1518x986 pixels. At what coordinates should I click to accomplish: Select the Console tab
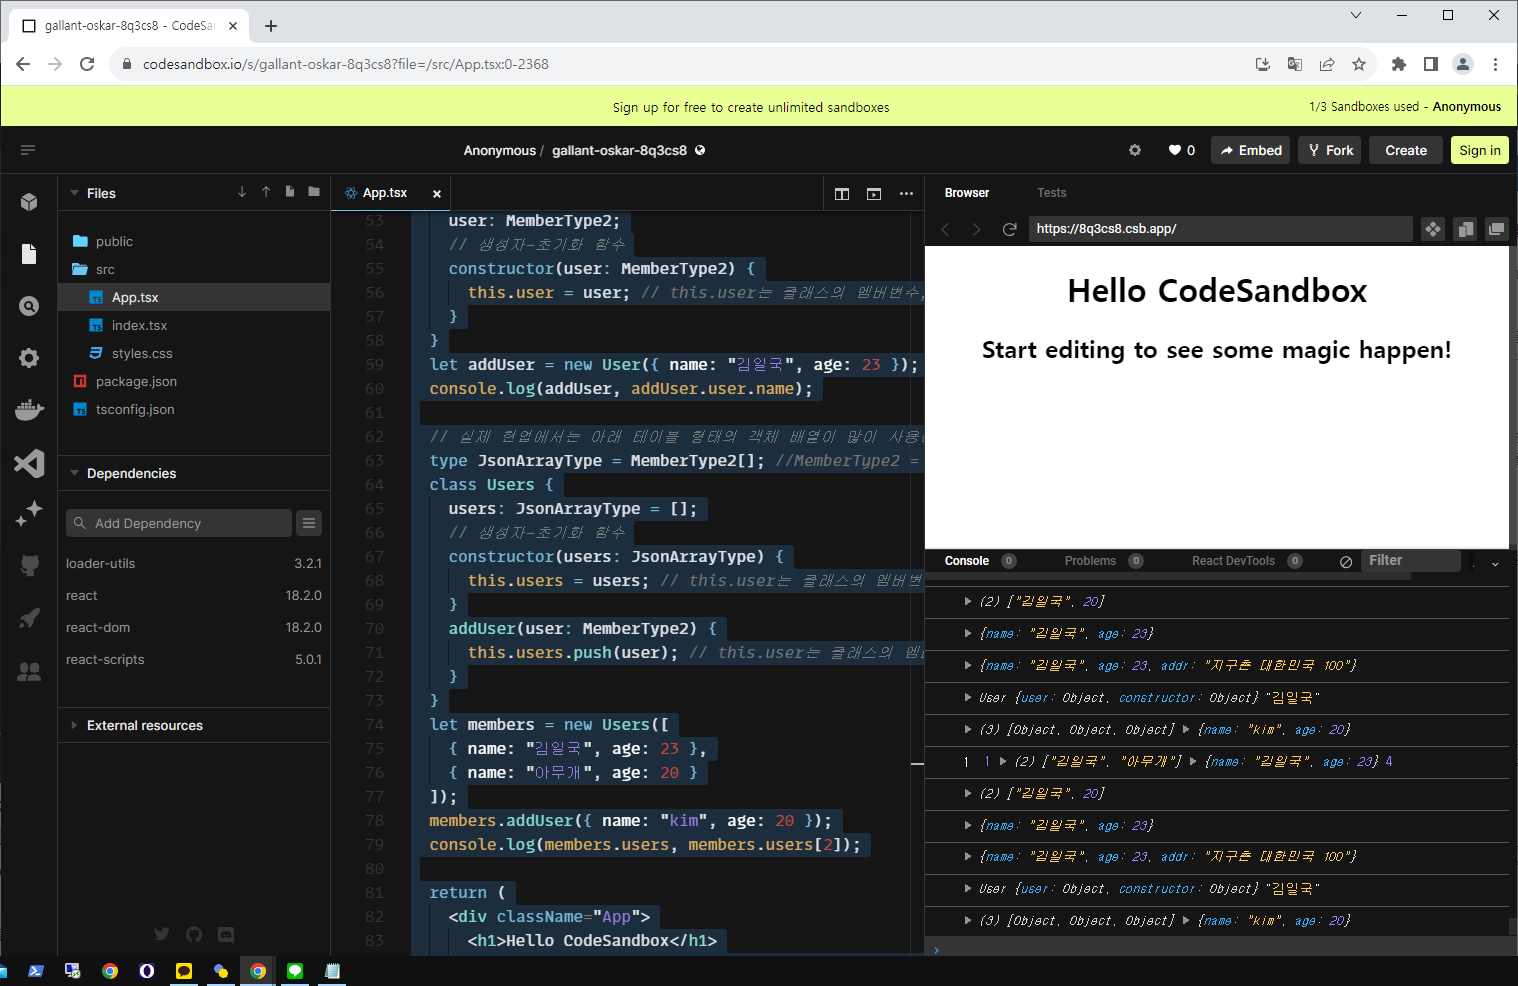967,561
